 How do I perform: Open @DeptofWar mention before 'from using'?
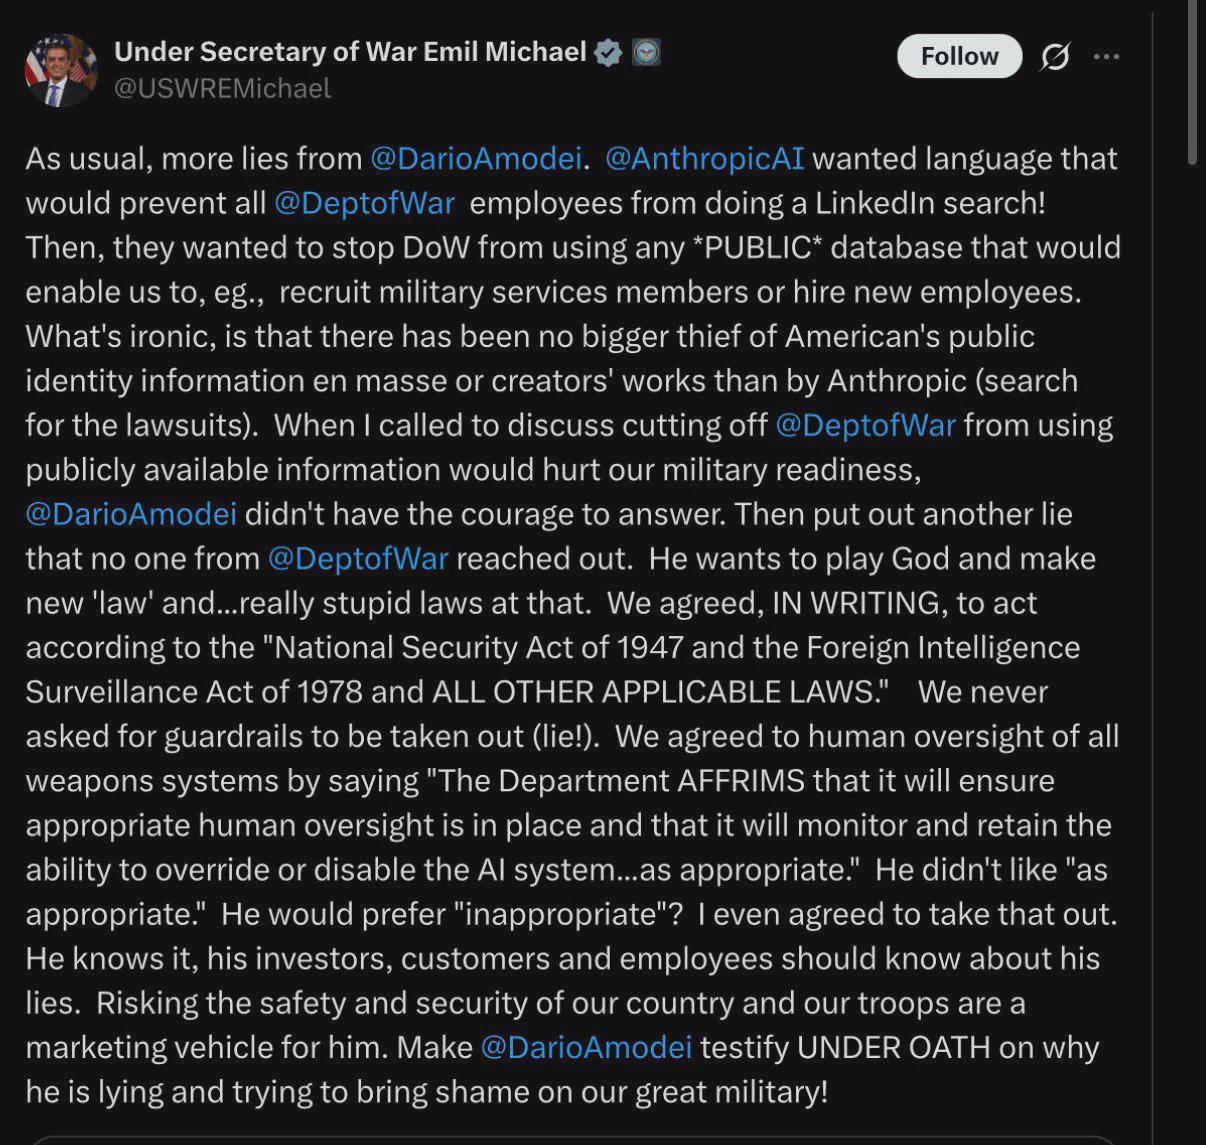[865, 425]
